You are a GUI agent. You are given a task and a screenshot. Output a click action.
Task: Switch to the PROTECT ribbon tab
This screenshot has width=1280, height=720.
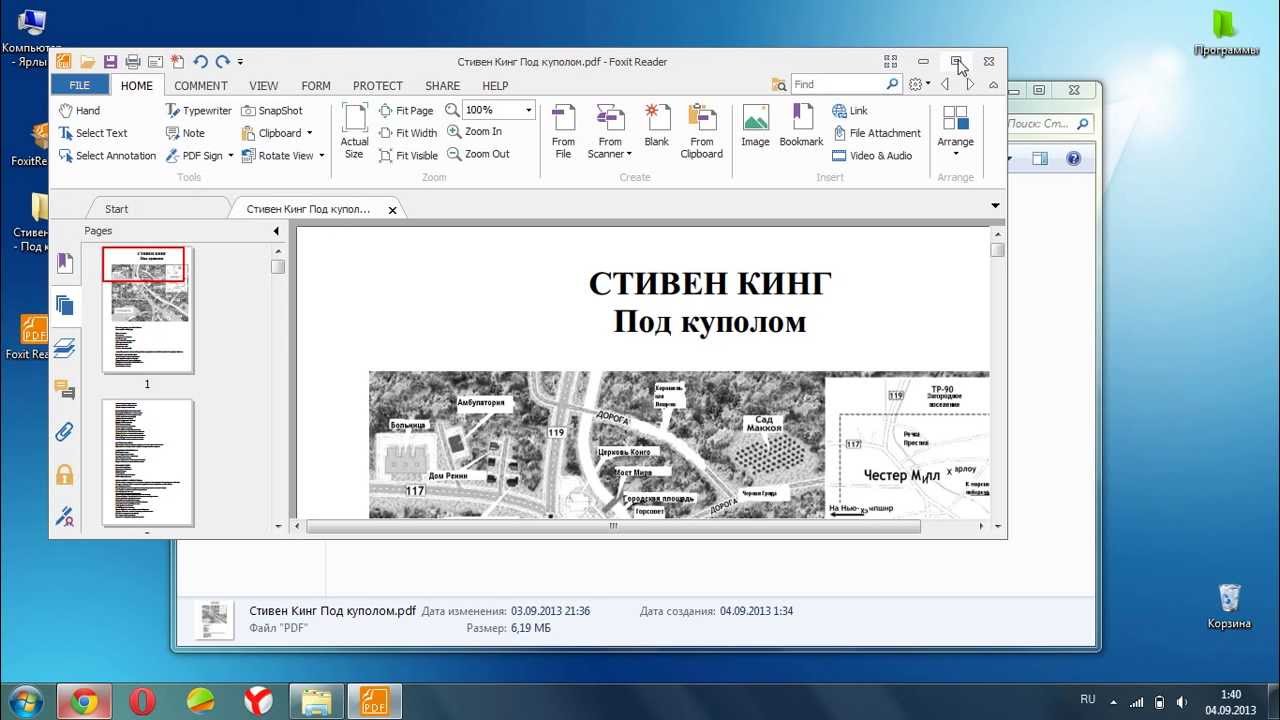(x=378, y=86)
